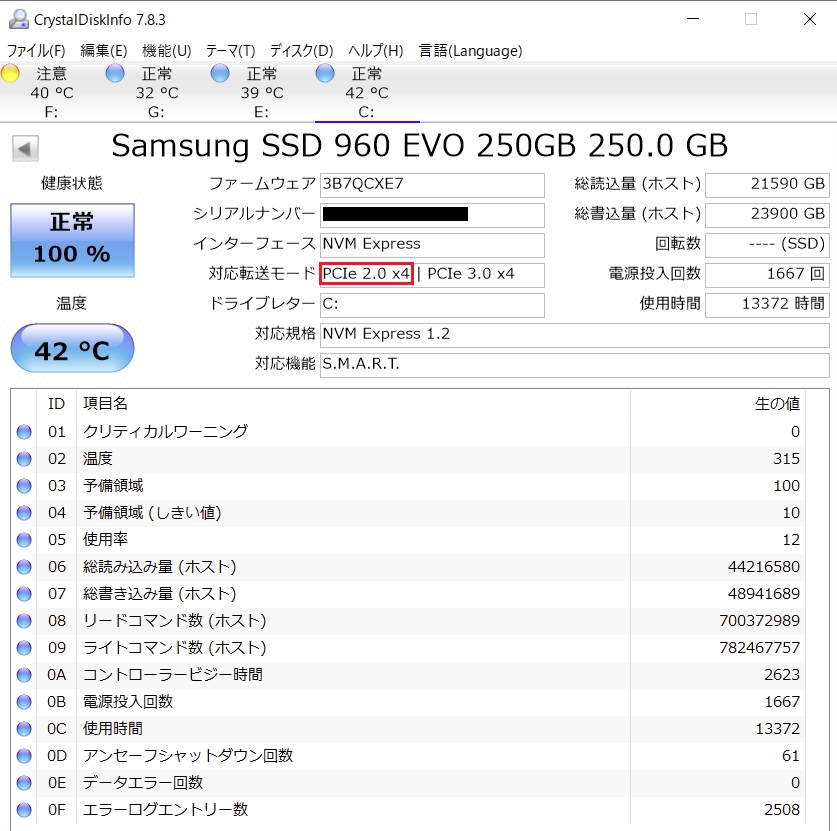Click status dot for ID 04 予備領域 (しきい値)

[x=24, y=513]
